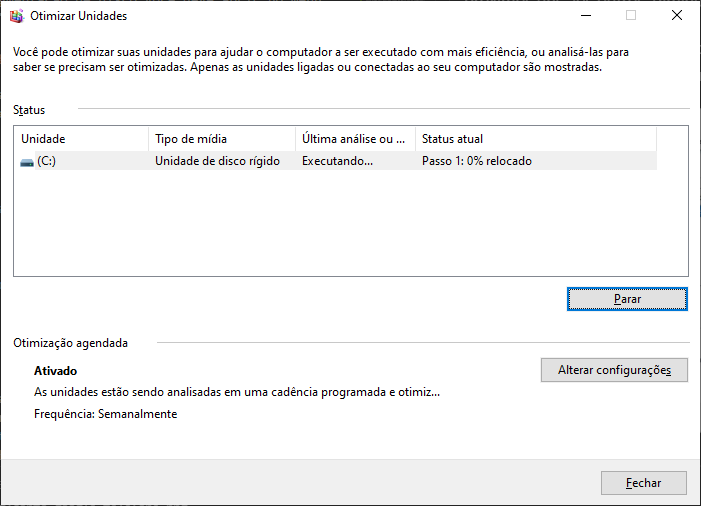Sort by the Unidade column header
The height and width of the screenshot is (506, 701).
pyautogui.click(x=81, y=139)
